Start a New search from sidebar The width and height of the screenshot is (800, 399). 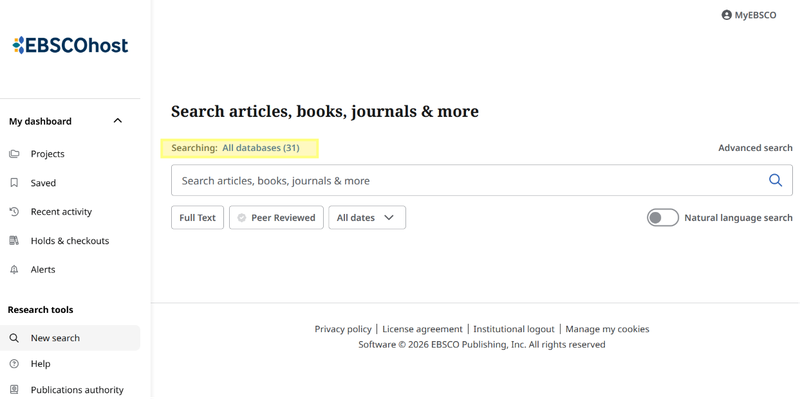click(70, 338)
